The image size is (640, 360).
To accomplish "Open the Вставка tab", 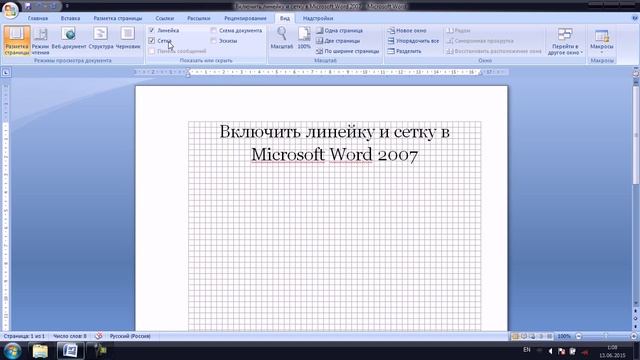I will click(70, 18).
